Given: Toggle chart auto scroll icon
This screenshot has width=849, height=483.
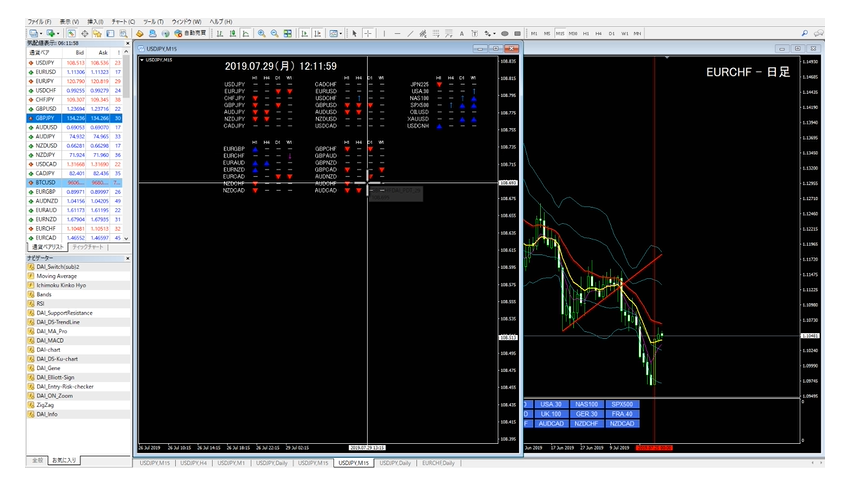Looking at the screenshot, I should [304, 34].
